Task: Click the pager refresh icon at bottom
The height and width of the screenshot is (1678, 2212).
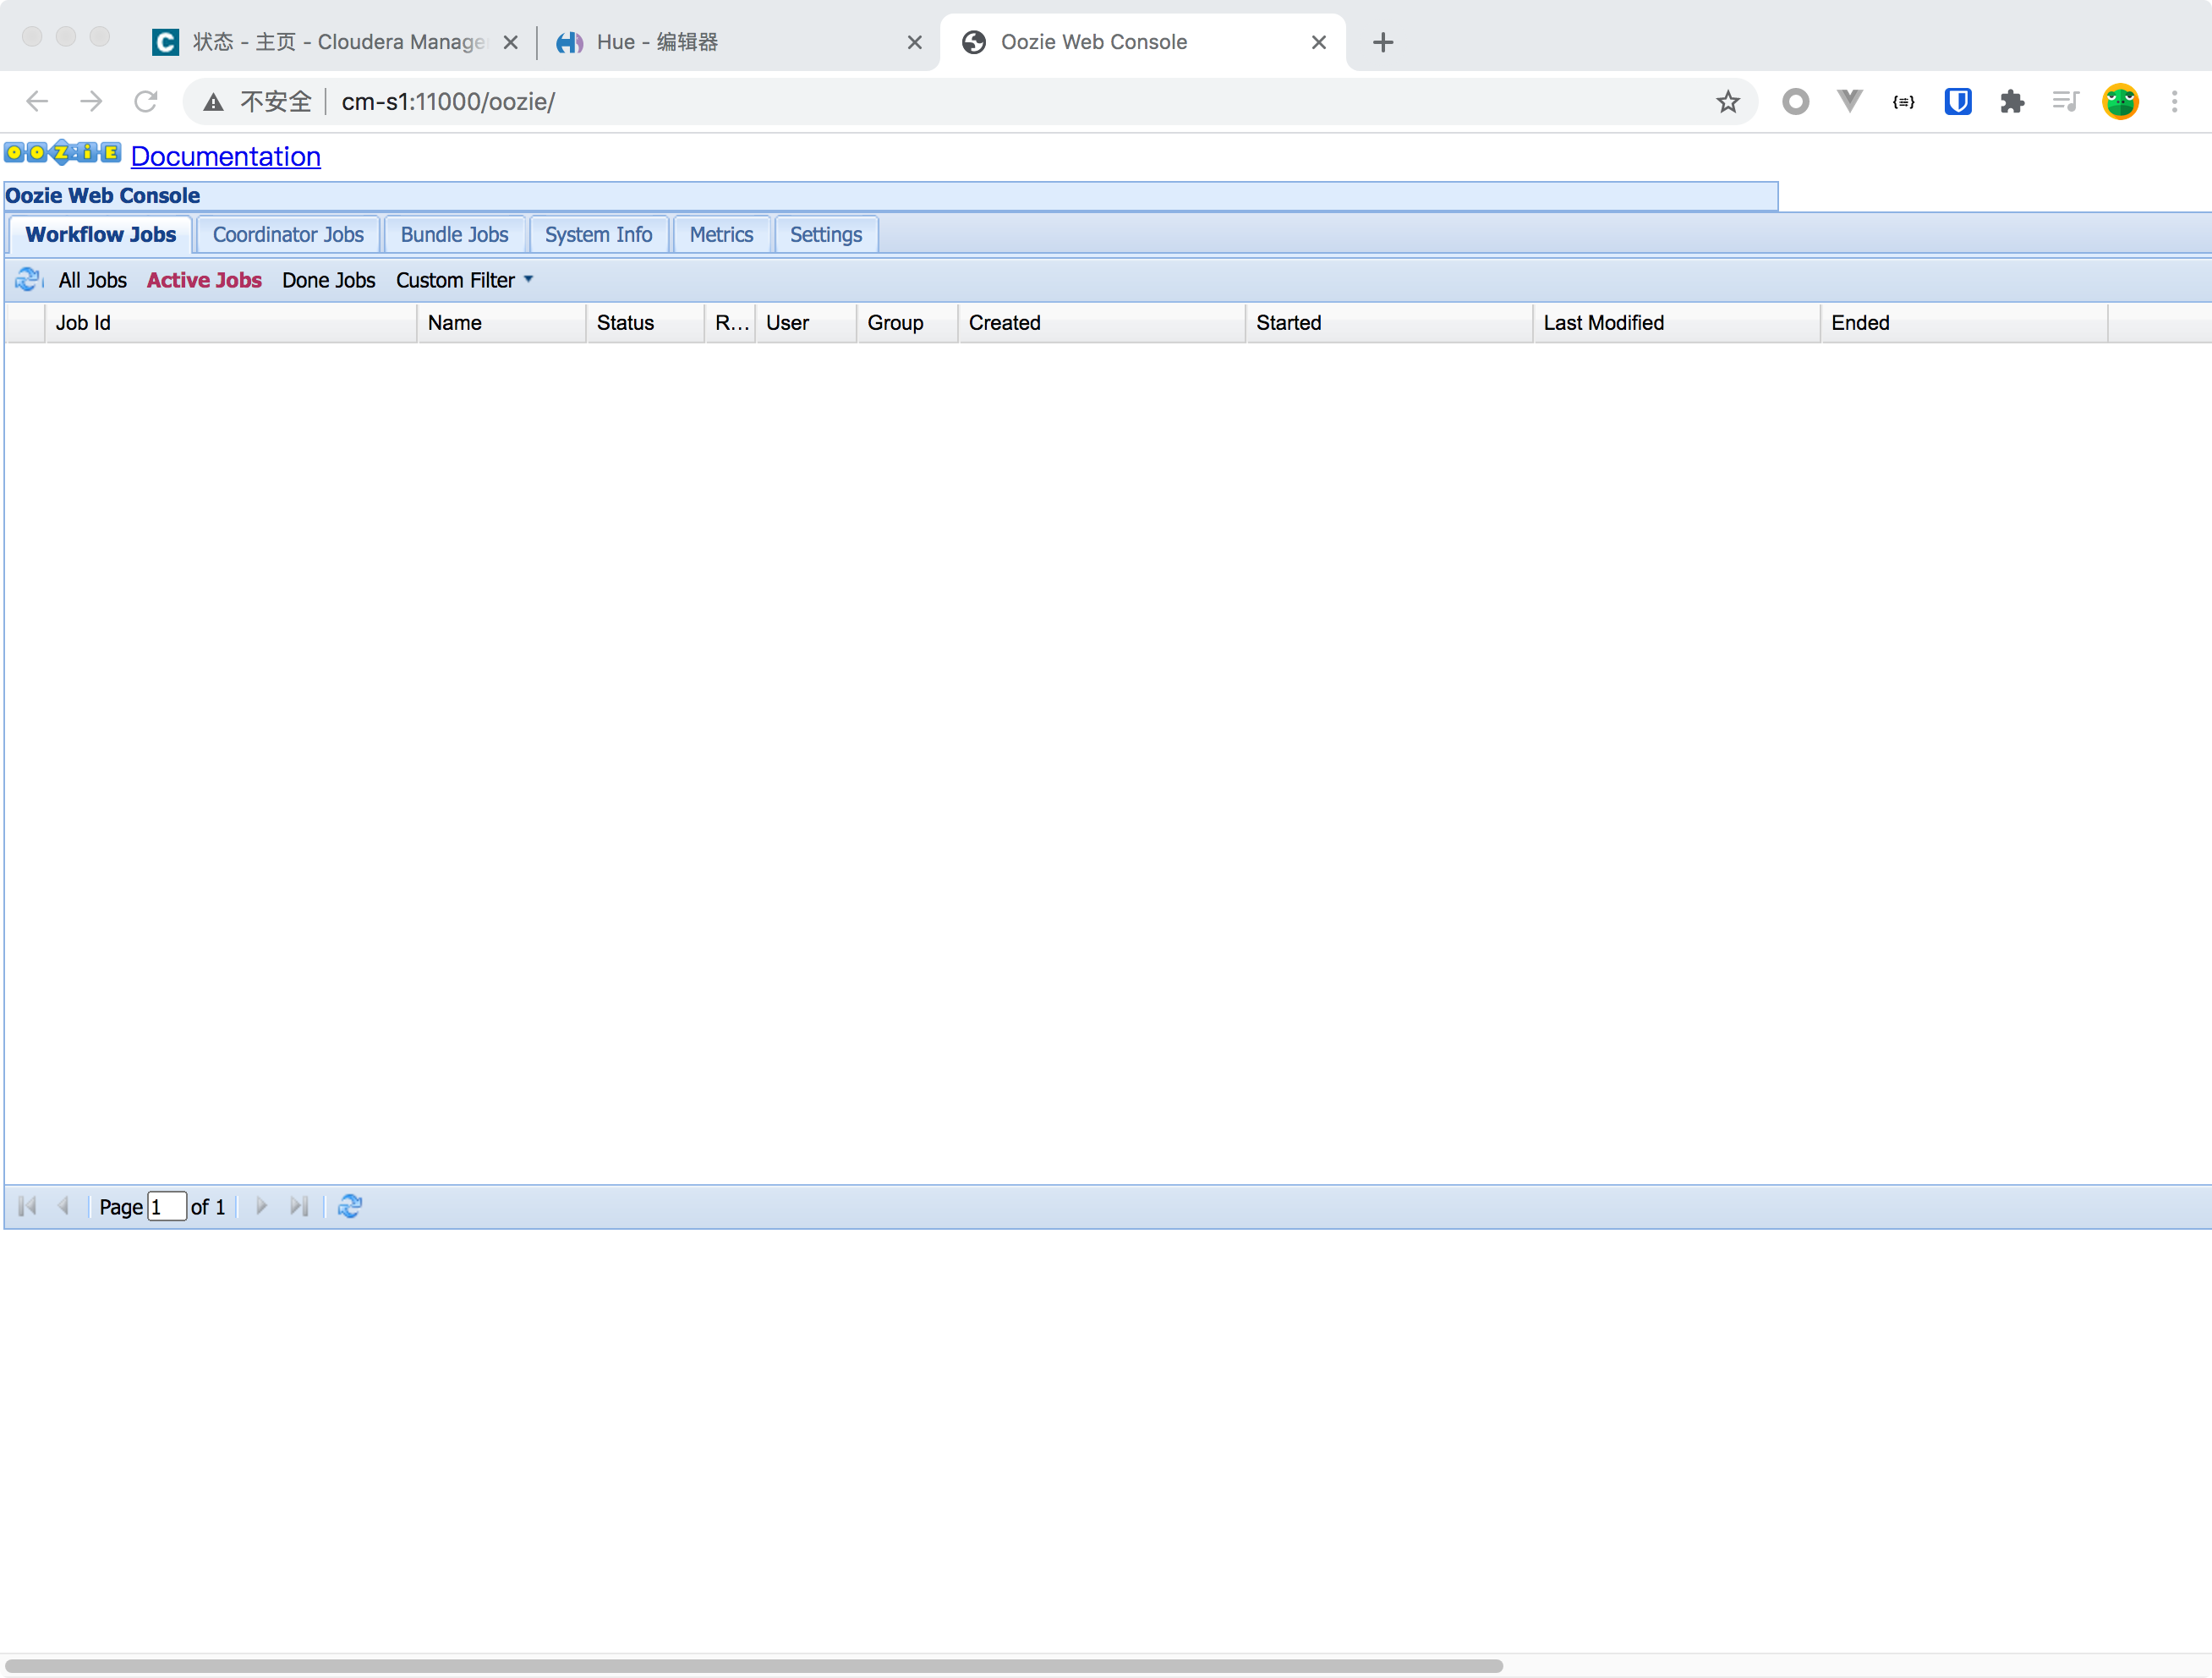Action: pyautogui.click(x=350, y=1206)
